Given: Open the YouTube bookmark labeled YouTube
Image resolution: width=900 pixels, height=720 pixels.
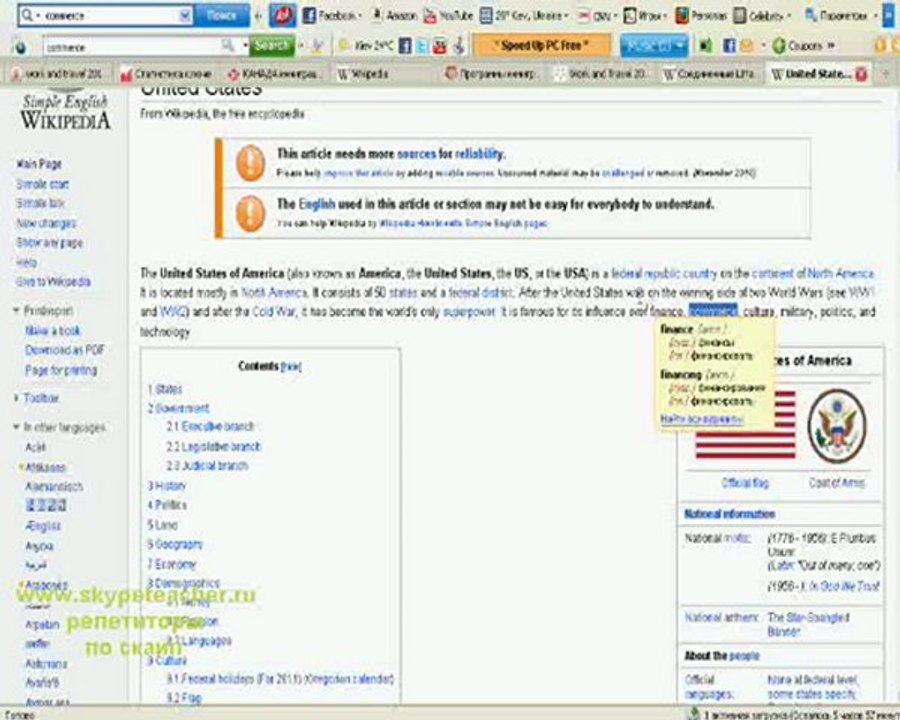Looking at the screenshot, I should (x=448, y=16).
